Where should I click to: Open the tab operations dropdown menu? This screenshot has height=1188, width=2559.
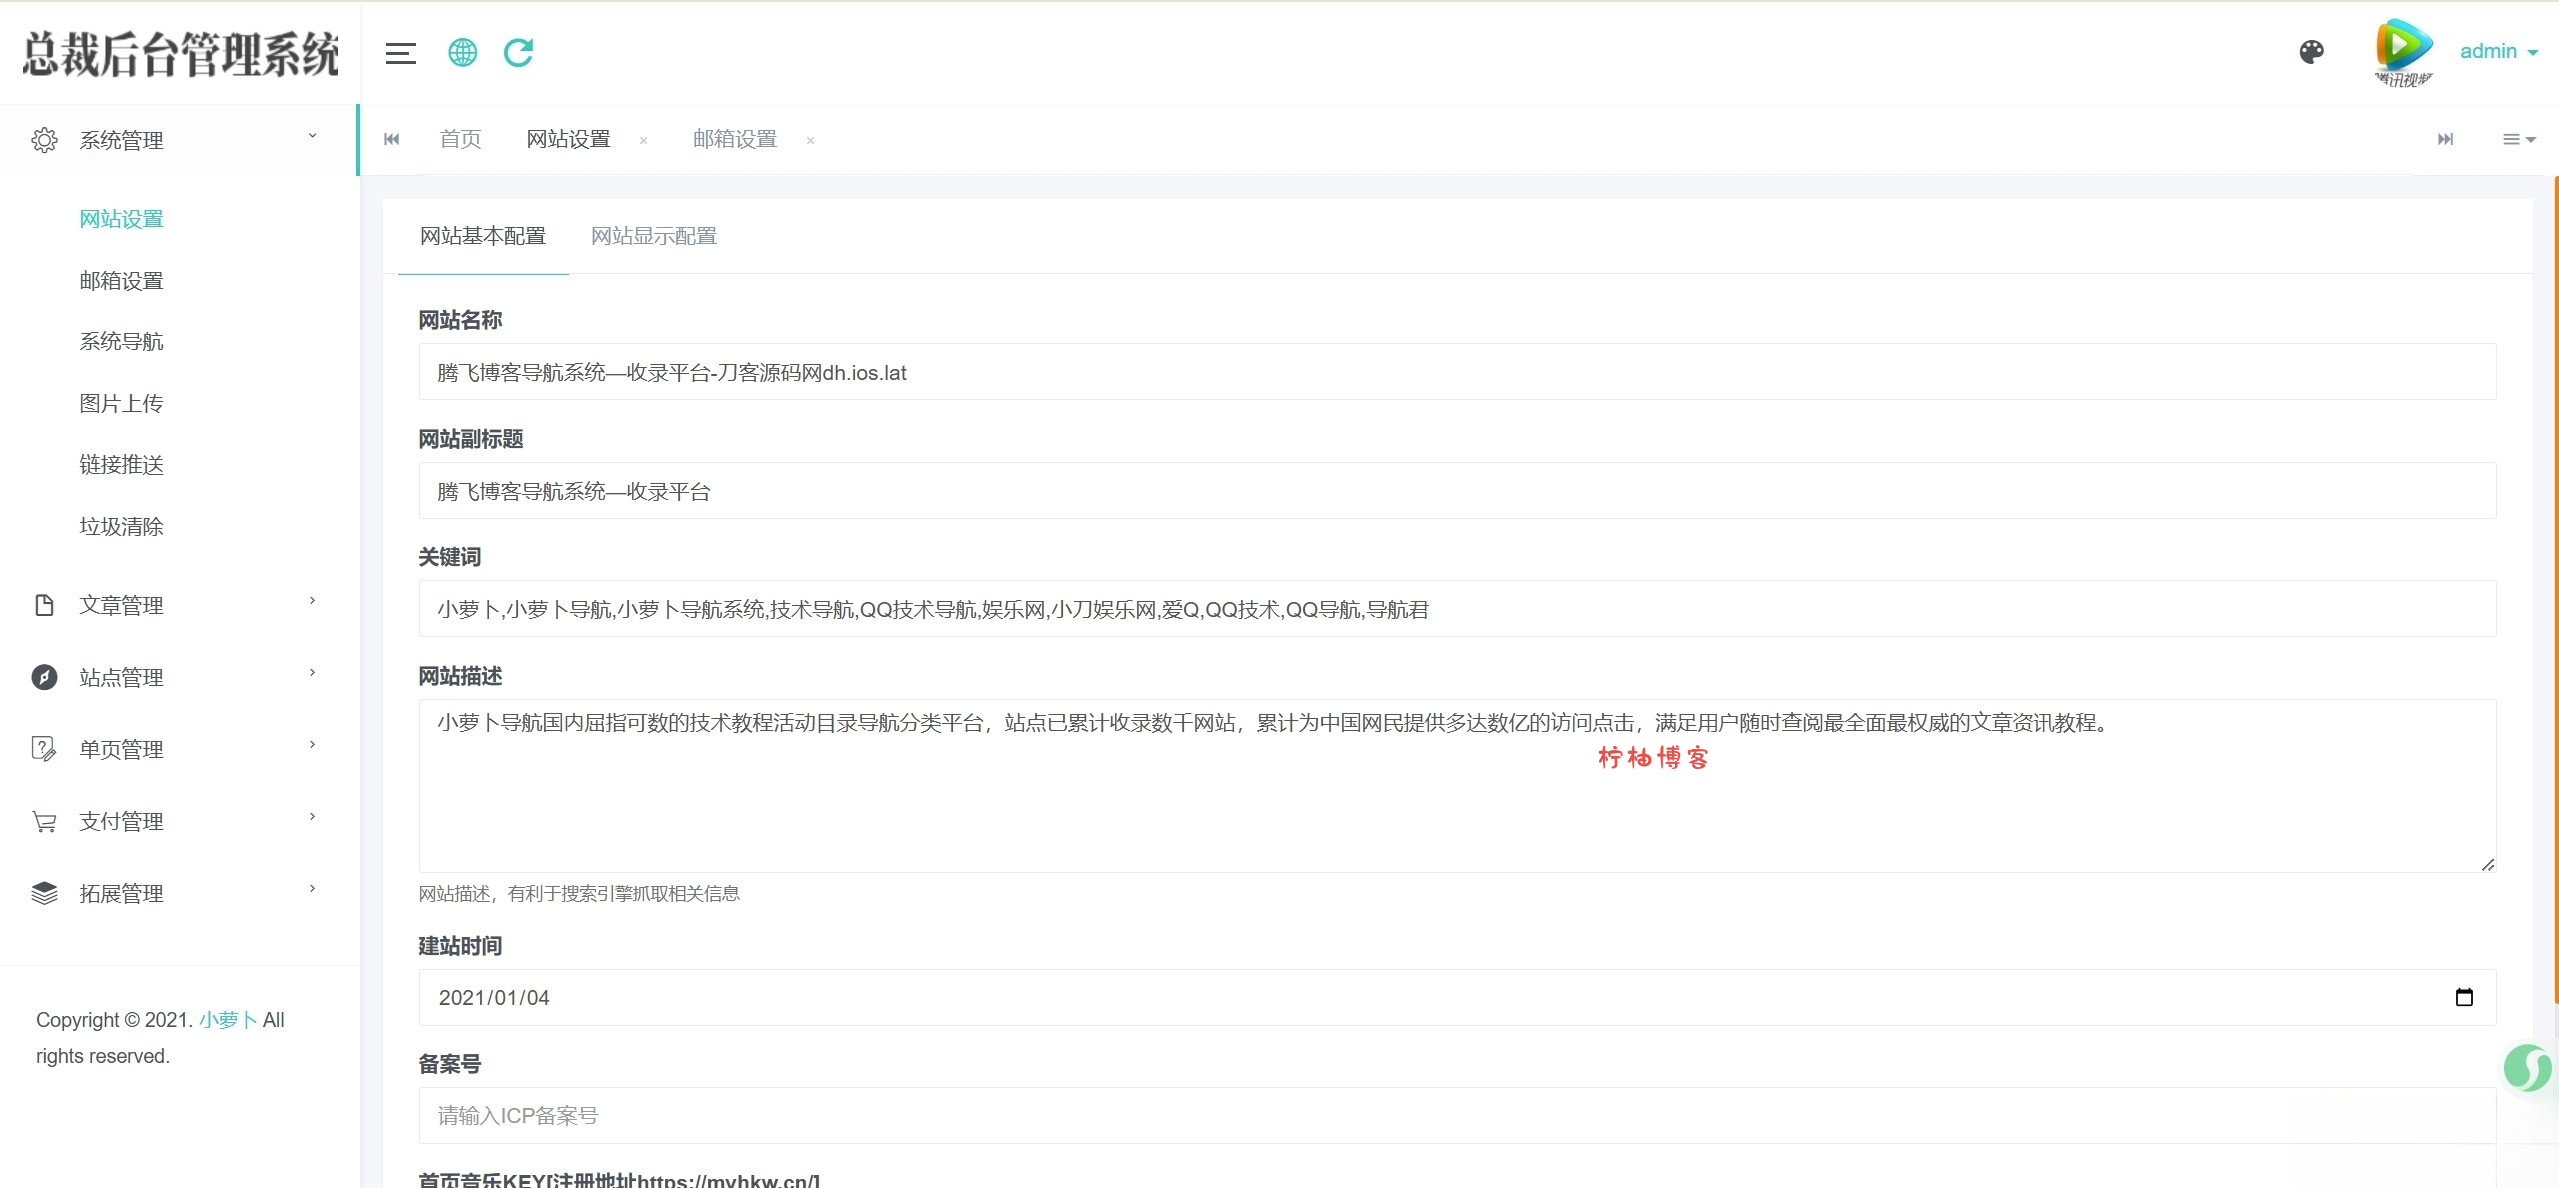click(x=2518, y=140)
